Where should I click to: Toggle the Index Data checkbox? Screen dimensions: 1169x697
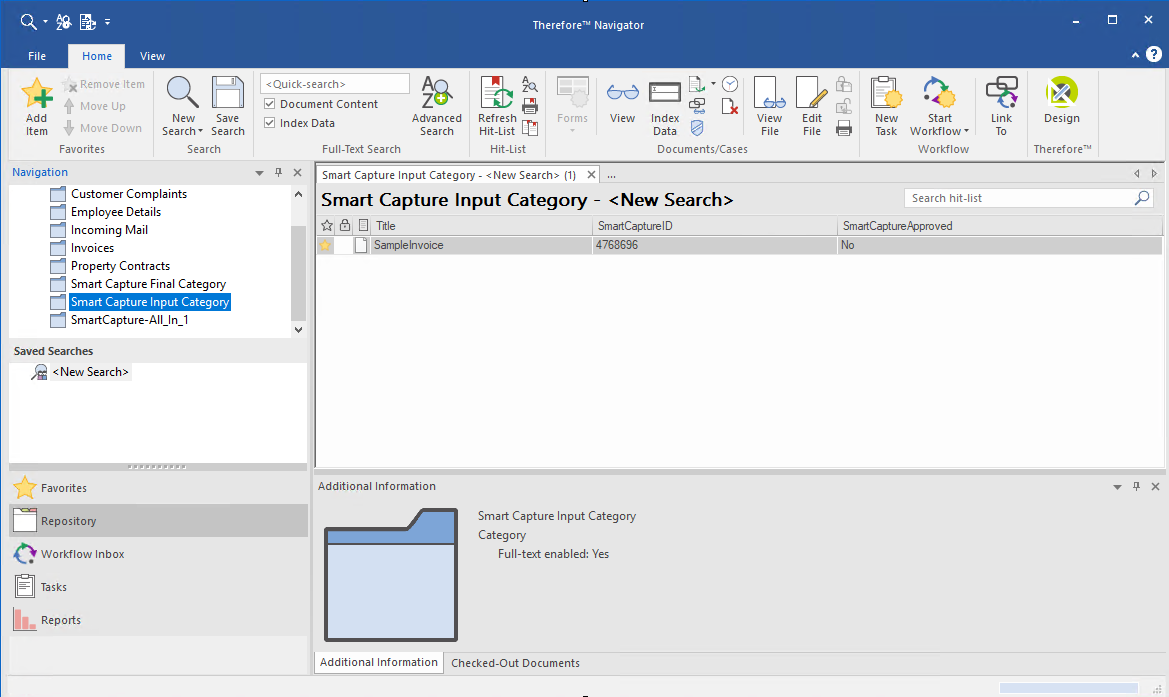coord(270,123)
